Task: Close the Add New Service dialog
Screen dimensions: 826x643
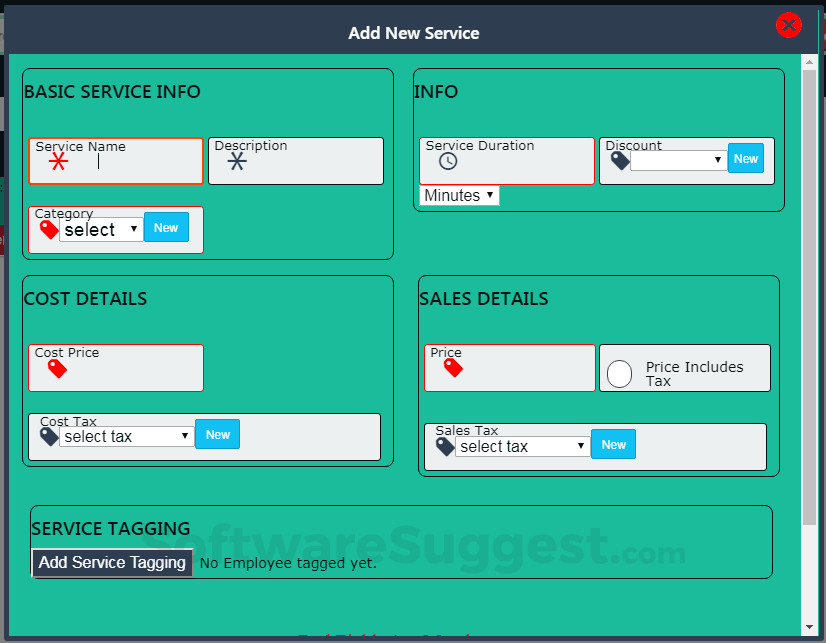Action: (789, 26)
